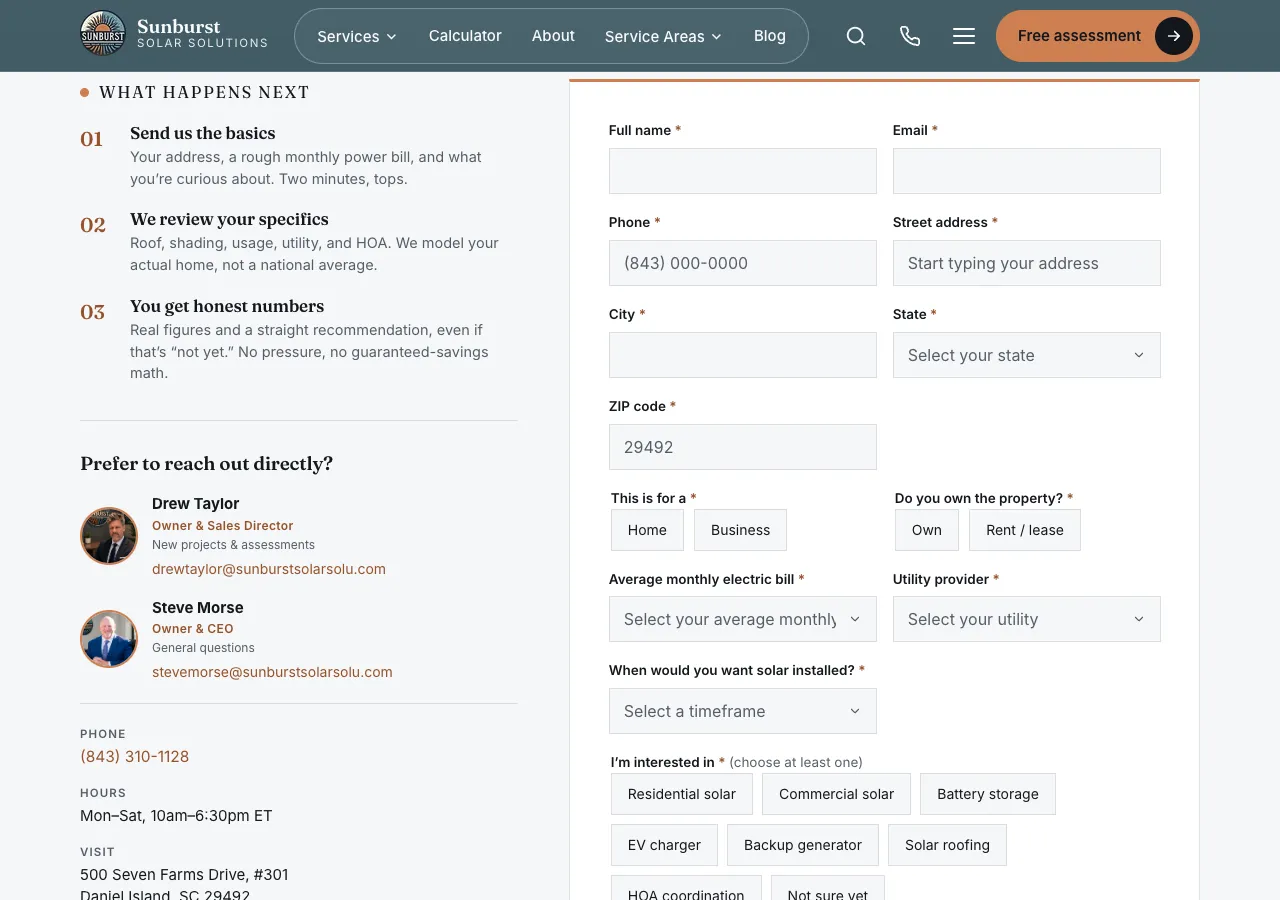Expand the Services menu
Screen dimensions: 1280x900
point(357,36)
